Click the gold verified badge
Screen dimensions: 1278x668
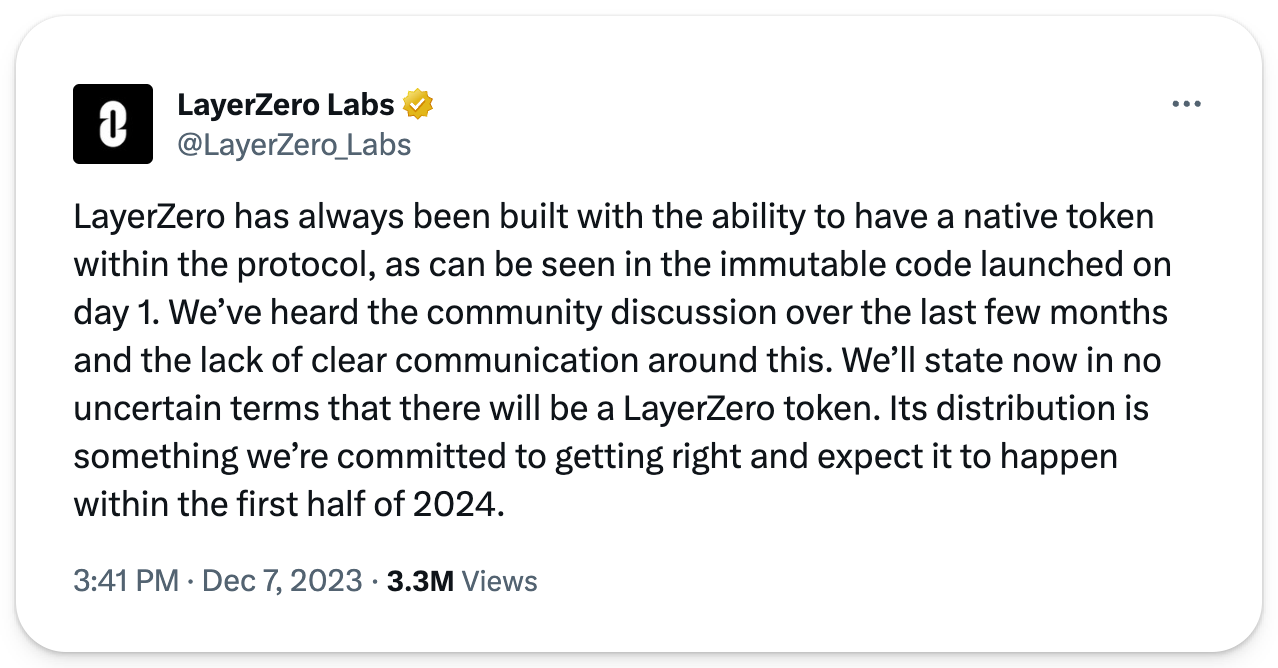(417, 104)
